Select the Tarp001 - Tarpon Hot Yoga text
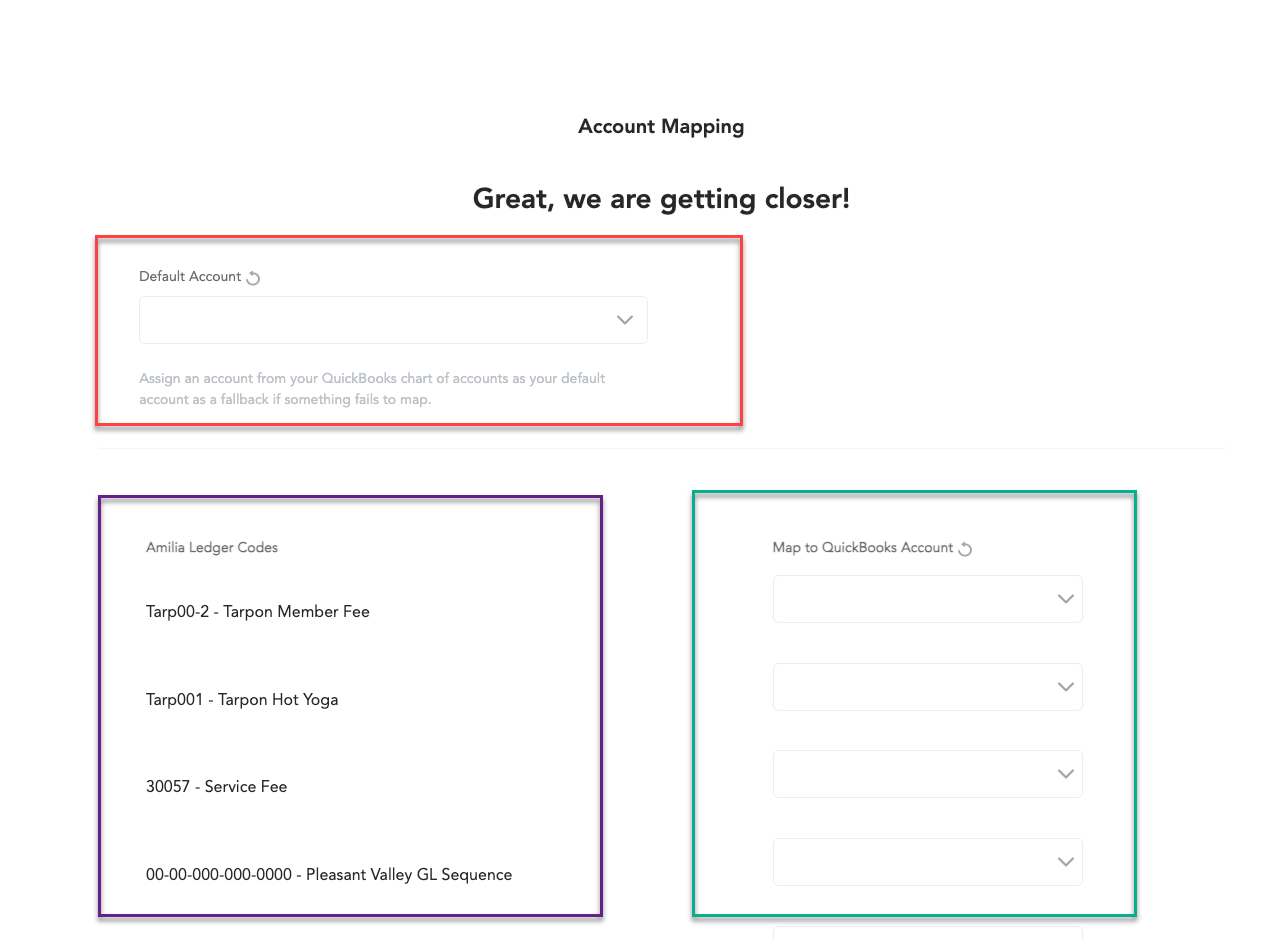 tap(242, 700)
